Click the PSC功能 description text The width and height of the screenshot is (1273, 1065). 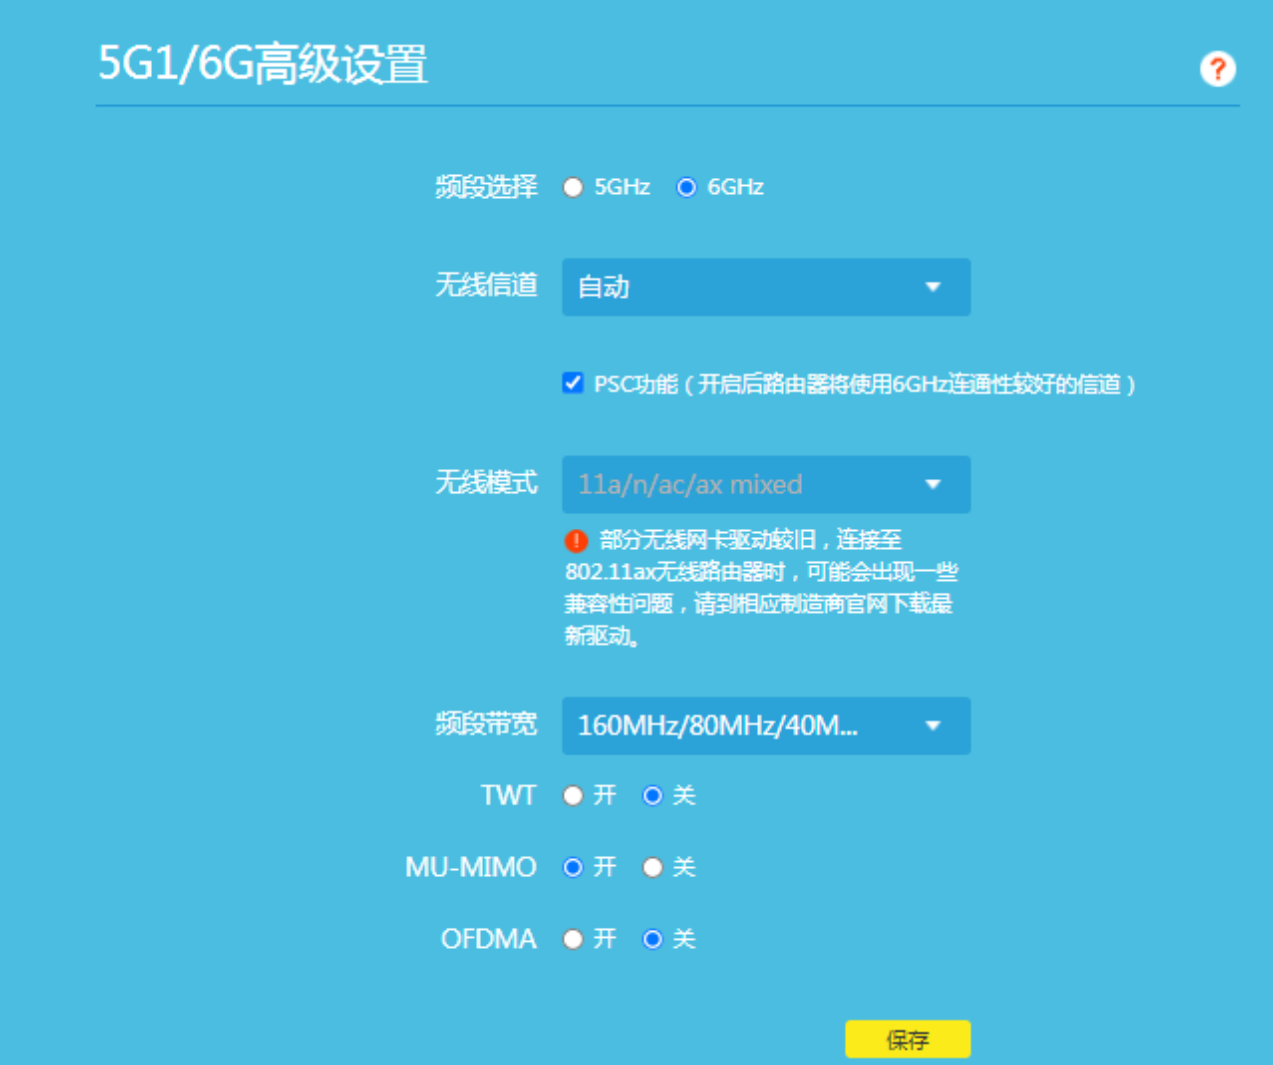[865, 384]
